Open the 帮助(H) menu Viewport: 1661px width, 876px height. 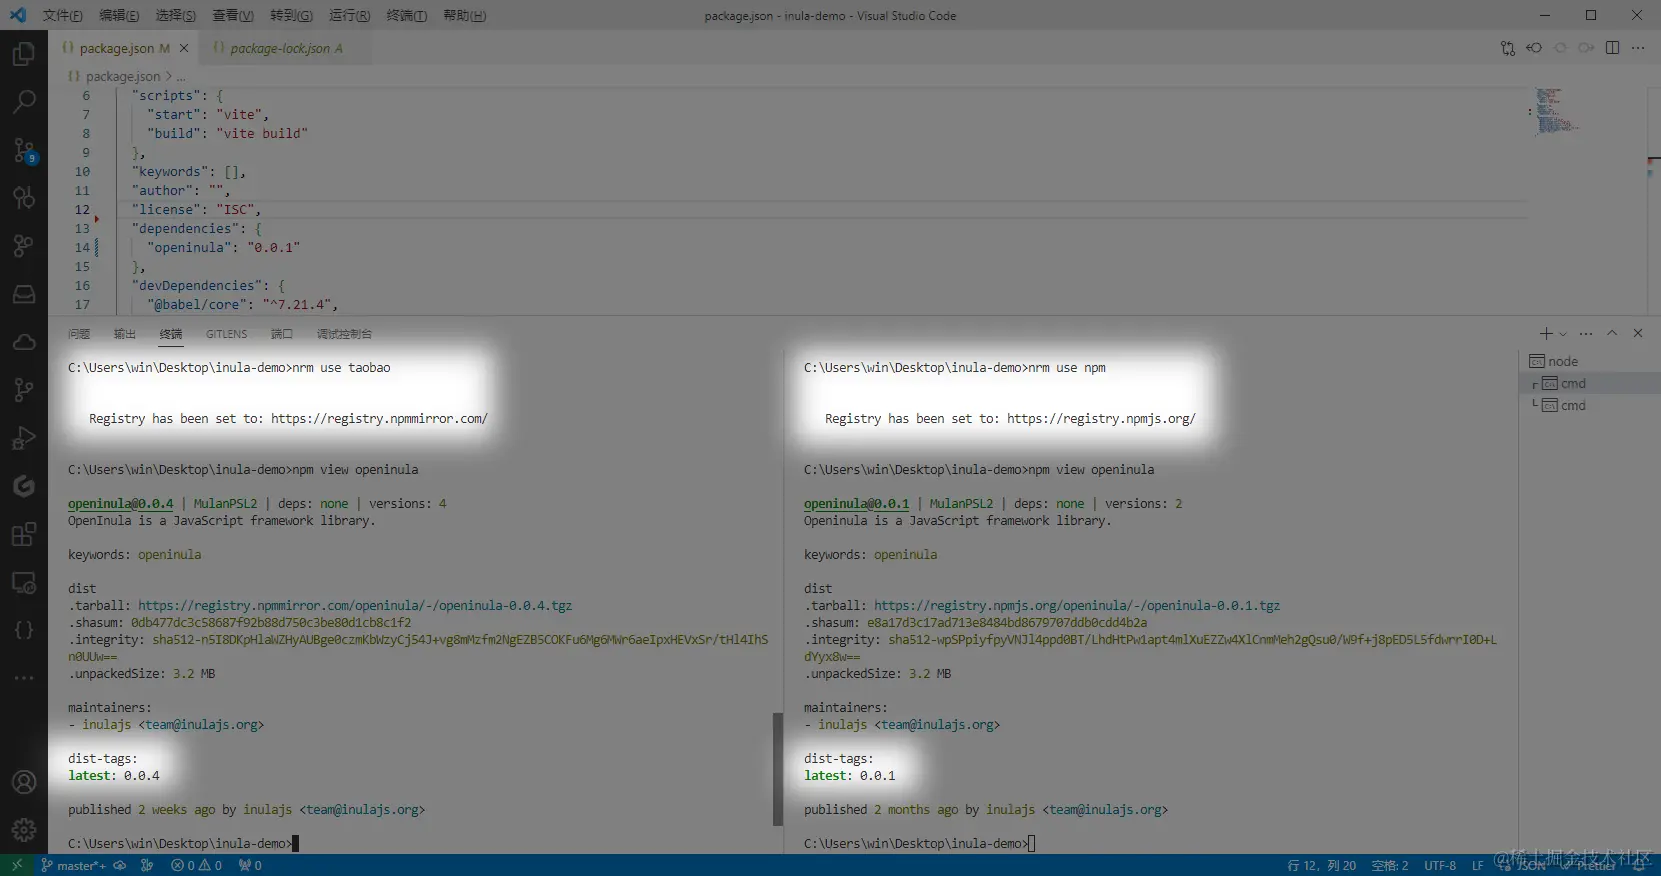pos(465,15)
